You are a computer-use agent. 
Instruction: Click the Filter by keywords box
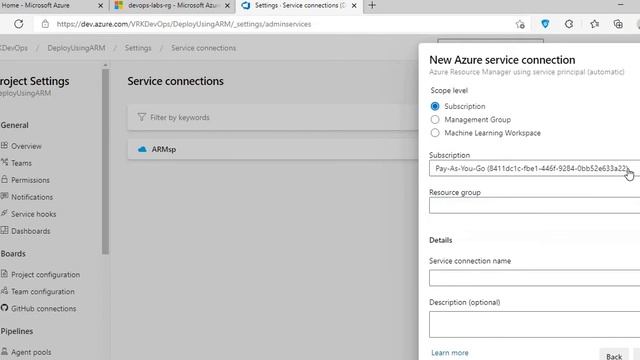273,118
